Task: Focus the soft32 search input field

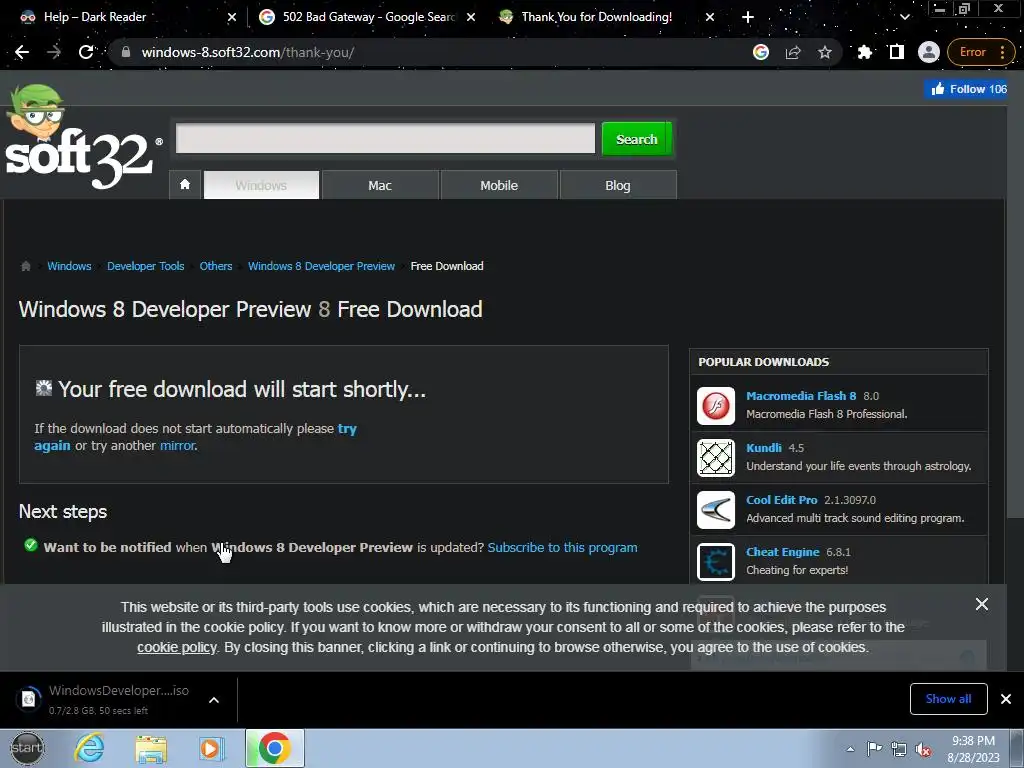Action: pos(385,138)
